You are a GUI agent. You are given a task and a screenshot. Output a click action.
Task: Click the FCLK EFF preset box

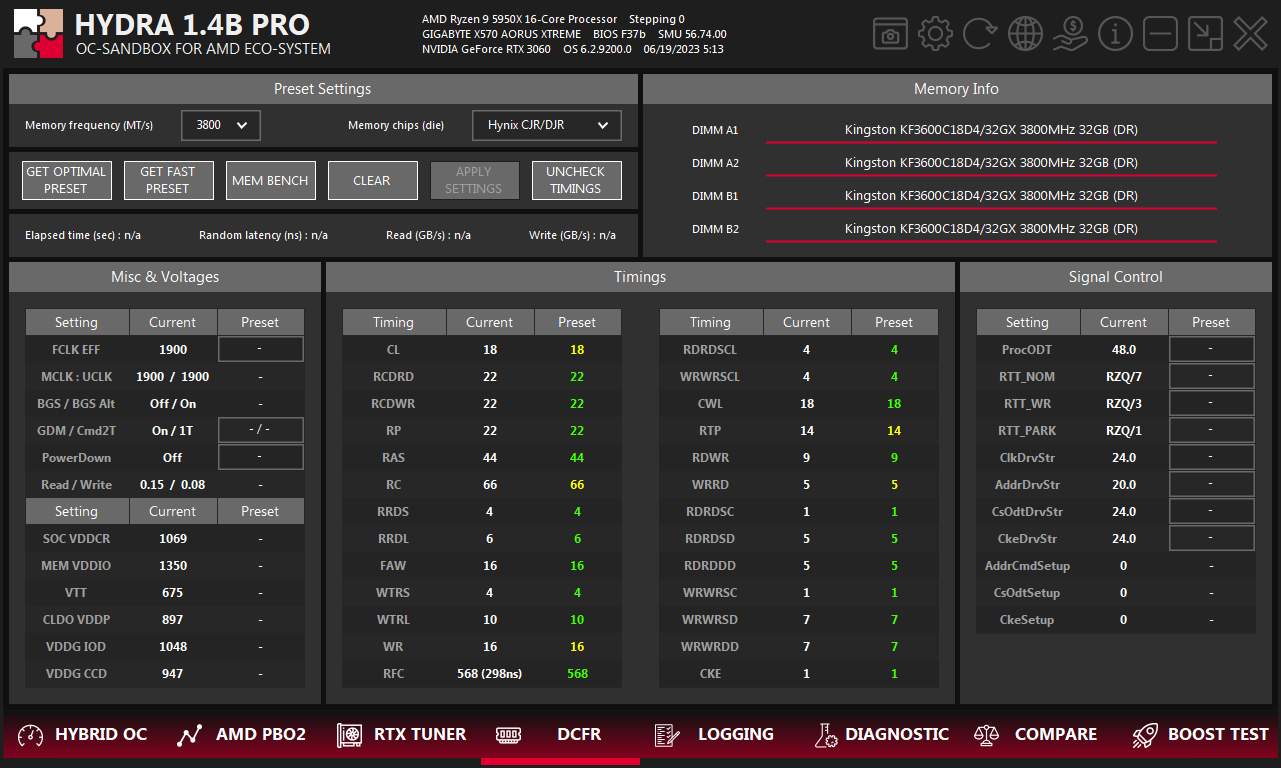[260, 349]
